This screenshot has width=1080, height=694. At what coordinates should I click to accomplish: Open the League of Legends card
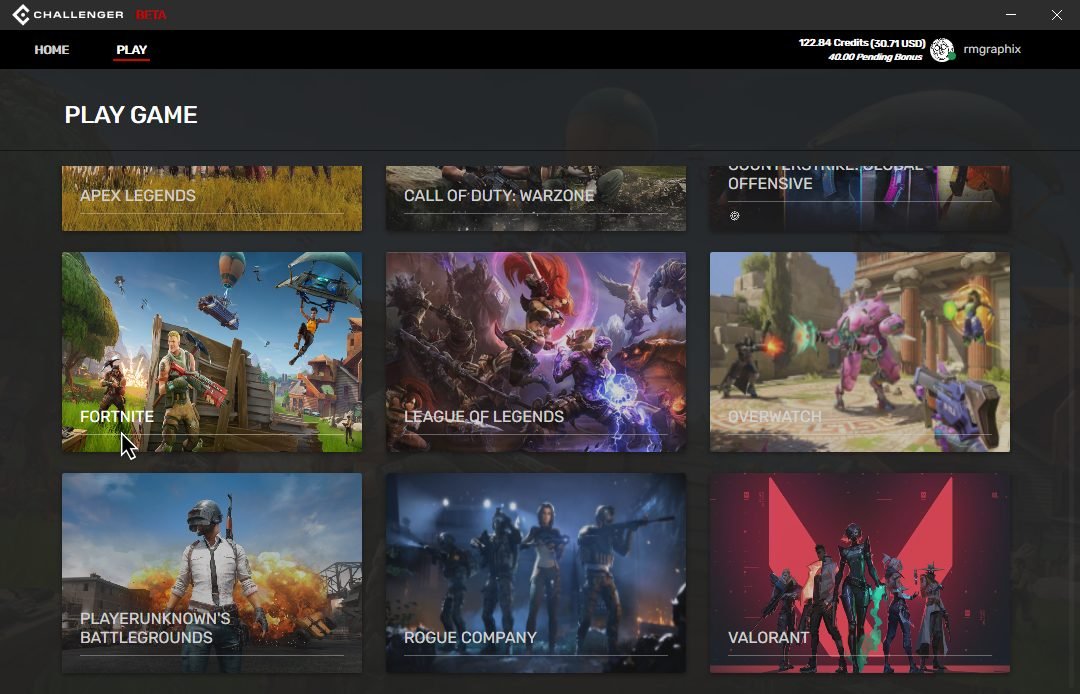pyautogui.click(x=536, y=352)
